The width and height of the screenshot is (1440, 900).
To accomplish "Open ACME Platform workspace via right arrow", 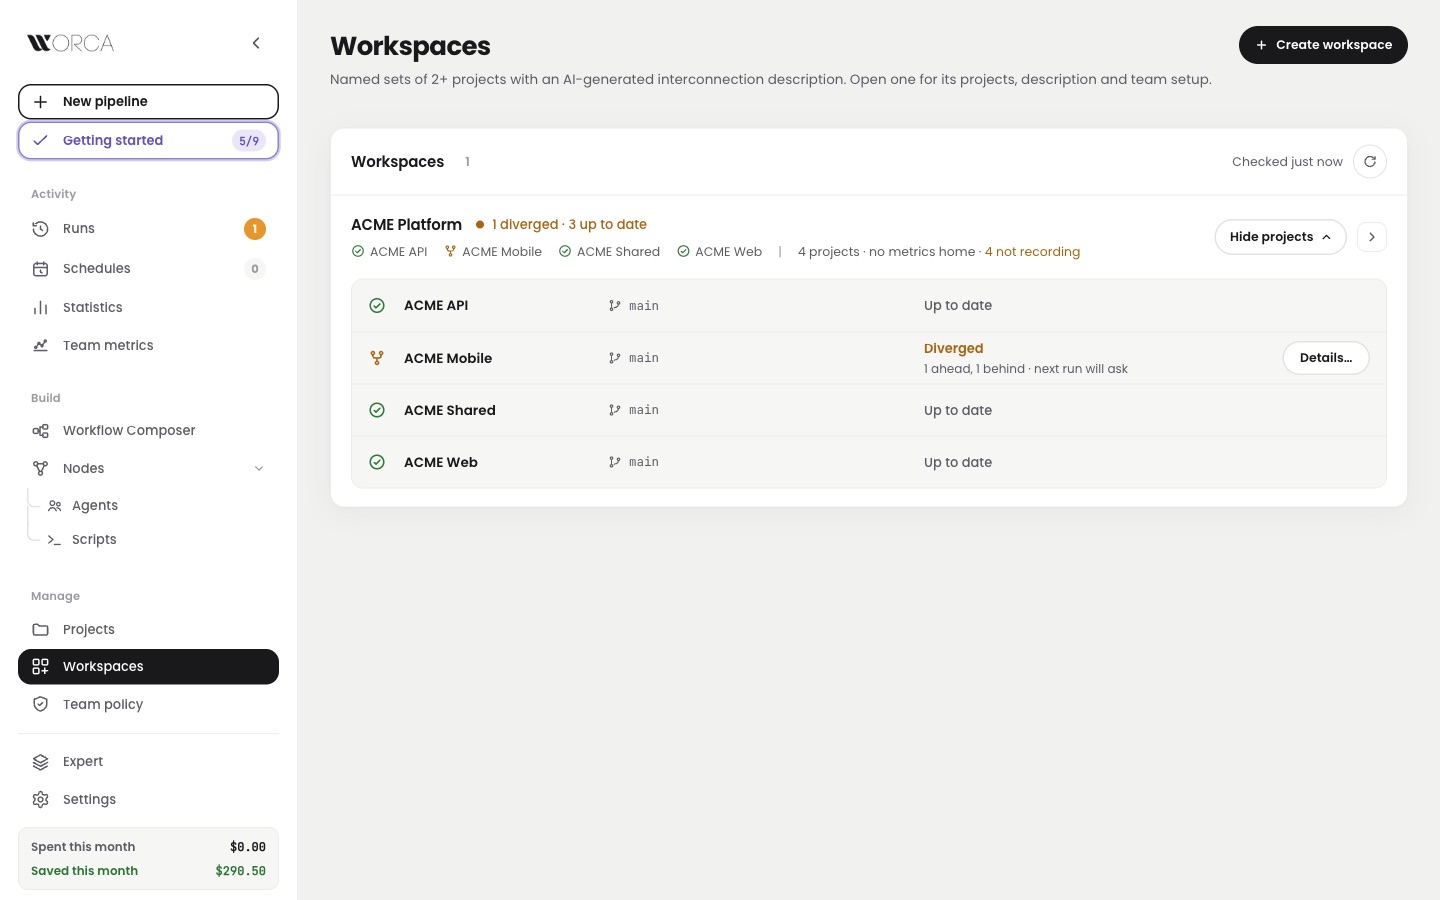I will [1372, 237].
